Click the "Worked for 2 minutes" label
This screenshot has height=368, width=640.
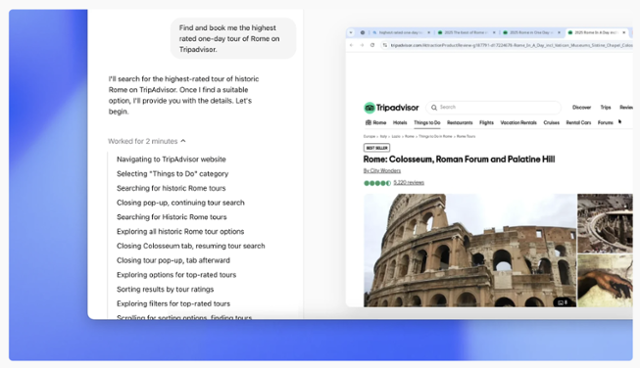(x=143, y=141)
